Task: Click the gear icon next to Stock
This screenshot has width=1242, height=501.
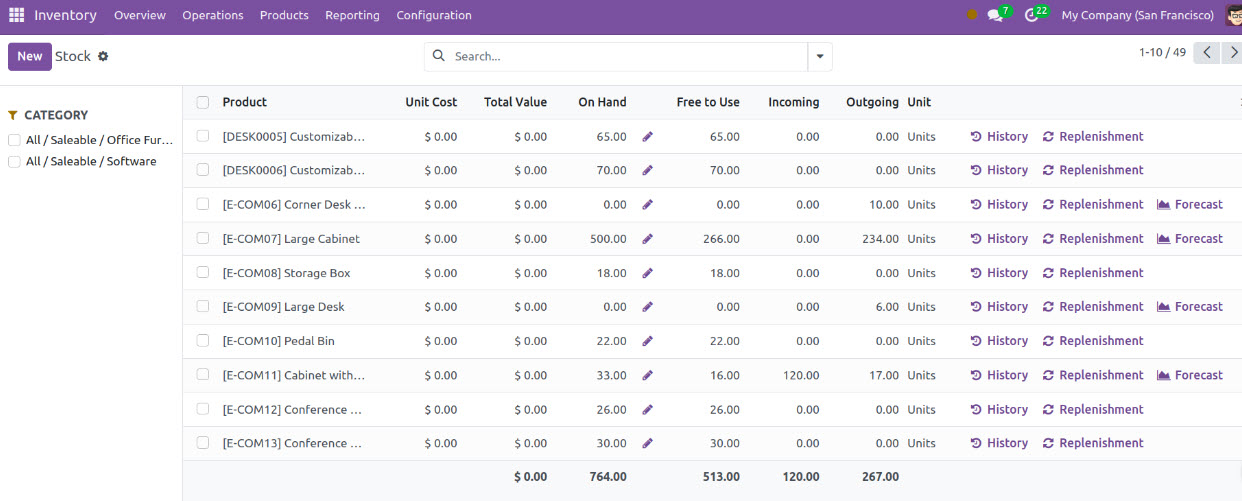Action: [x=103, y=57]
